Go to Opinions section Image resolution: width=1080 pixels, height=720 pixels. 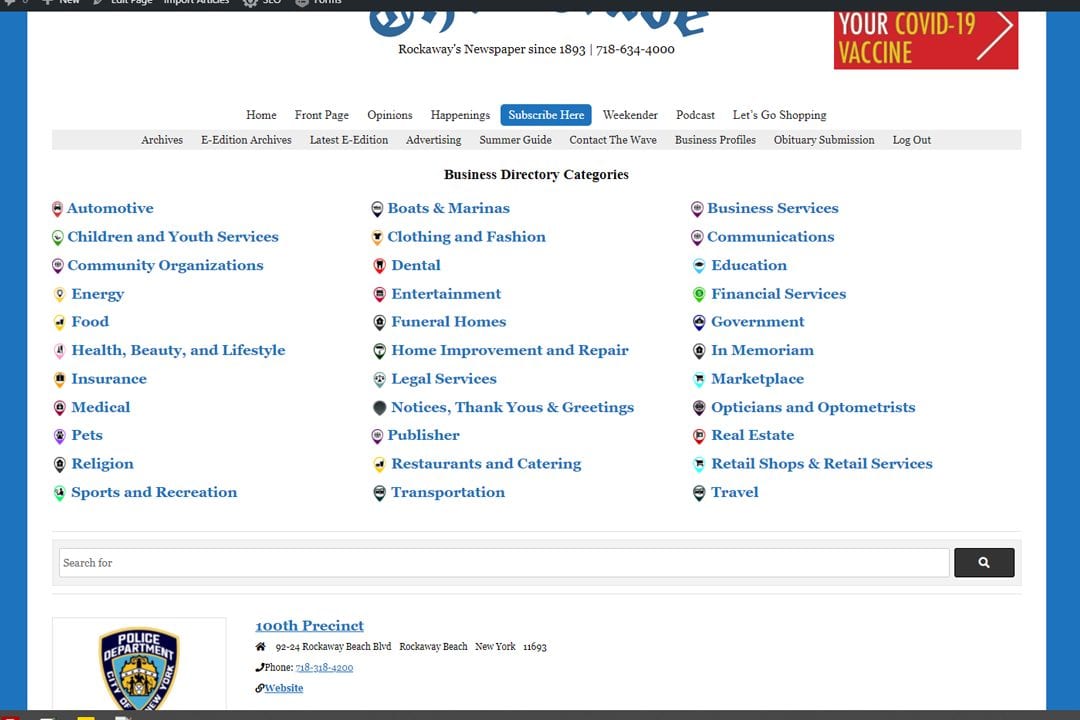[390, 115]
